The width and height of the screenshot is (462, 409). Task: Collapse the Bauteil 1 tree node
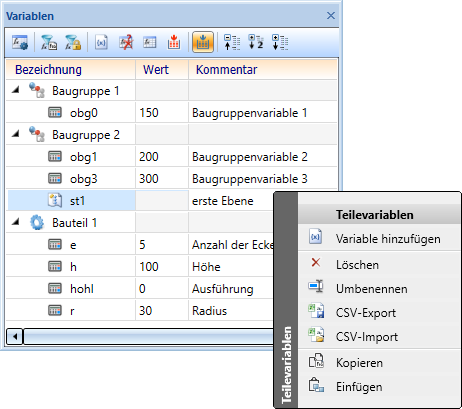coord(15,222)
